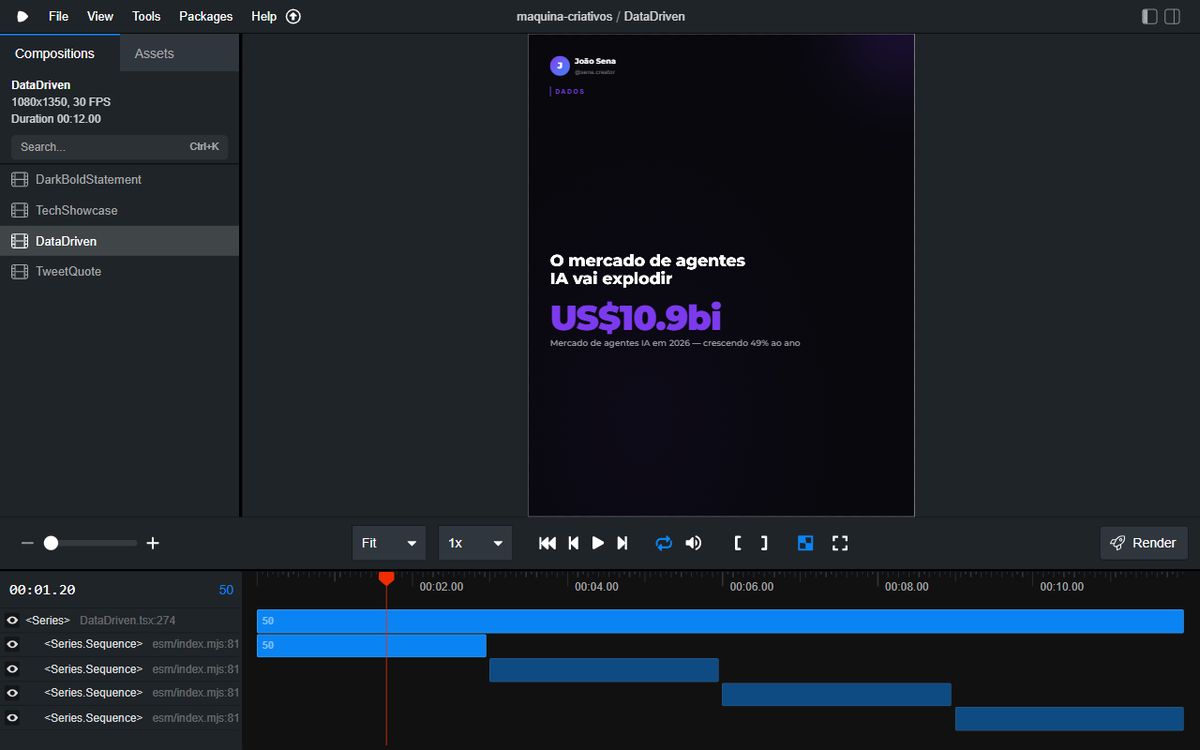
Task: Click film icon next to DataDriven
Action: click(x=19, y=241)
